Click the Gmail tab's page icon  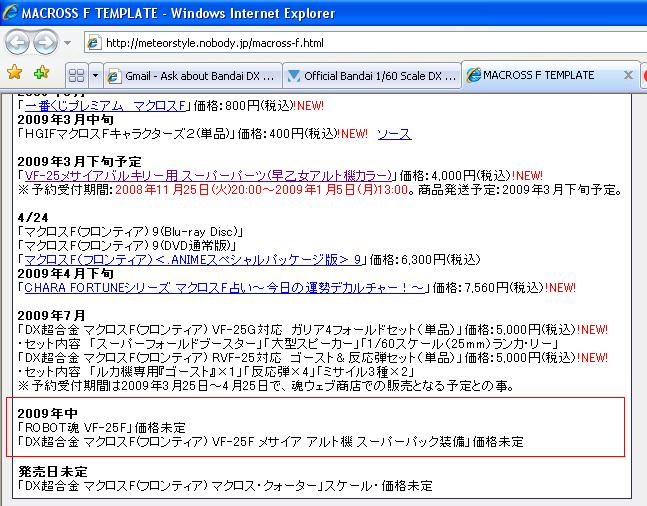tap(113, 76)
